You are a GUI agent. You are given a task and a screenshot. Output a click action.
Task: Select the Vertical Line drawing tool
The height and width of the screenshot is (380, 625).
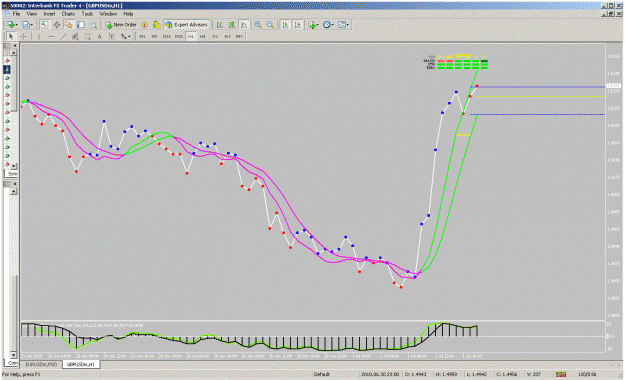point(39,36)
